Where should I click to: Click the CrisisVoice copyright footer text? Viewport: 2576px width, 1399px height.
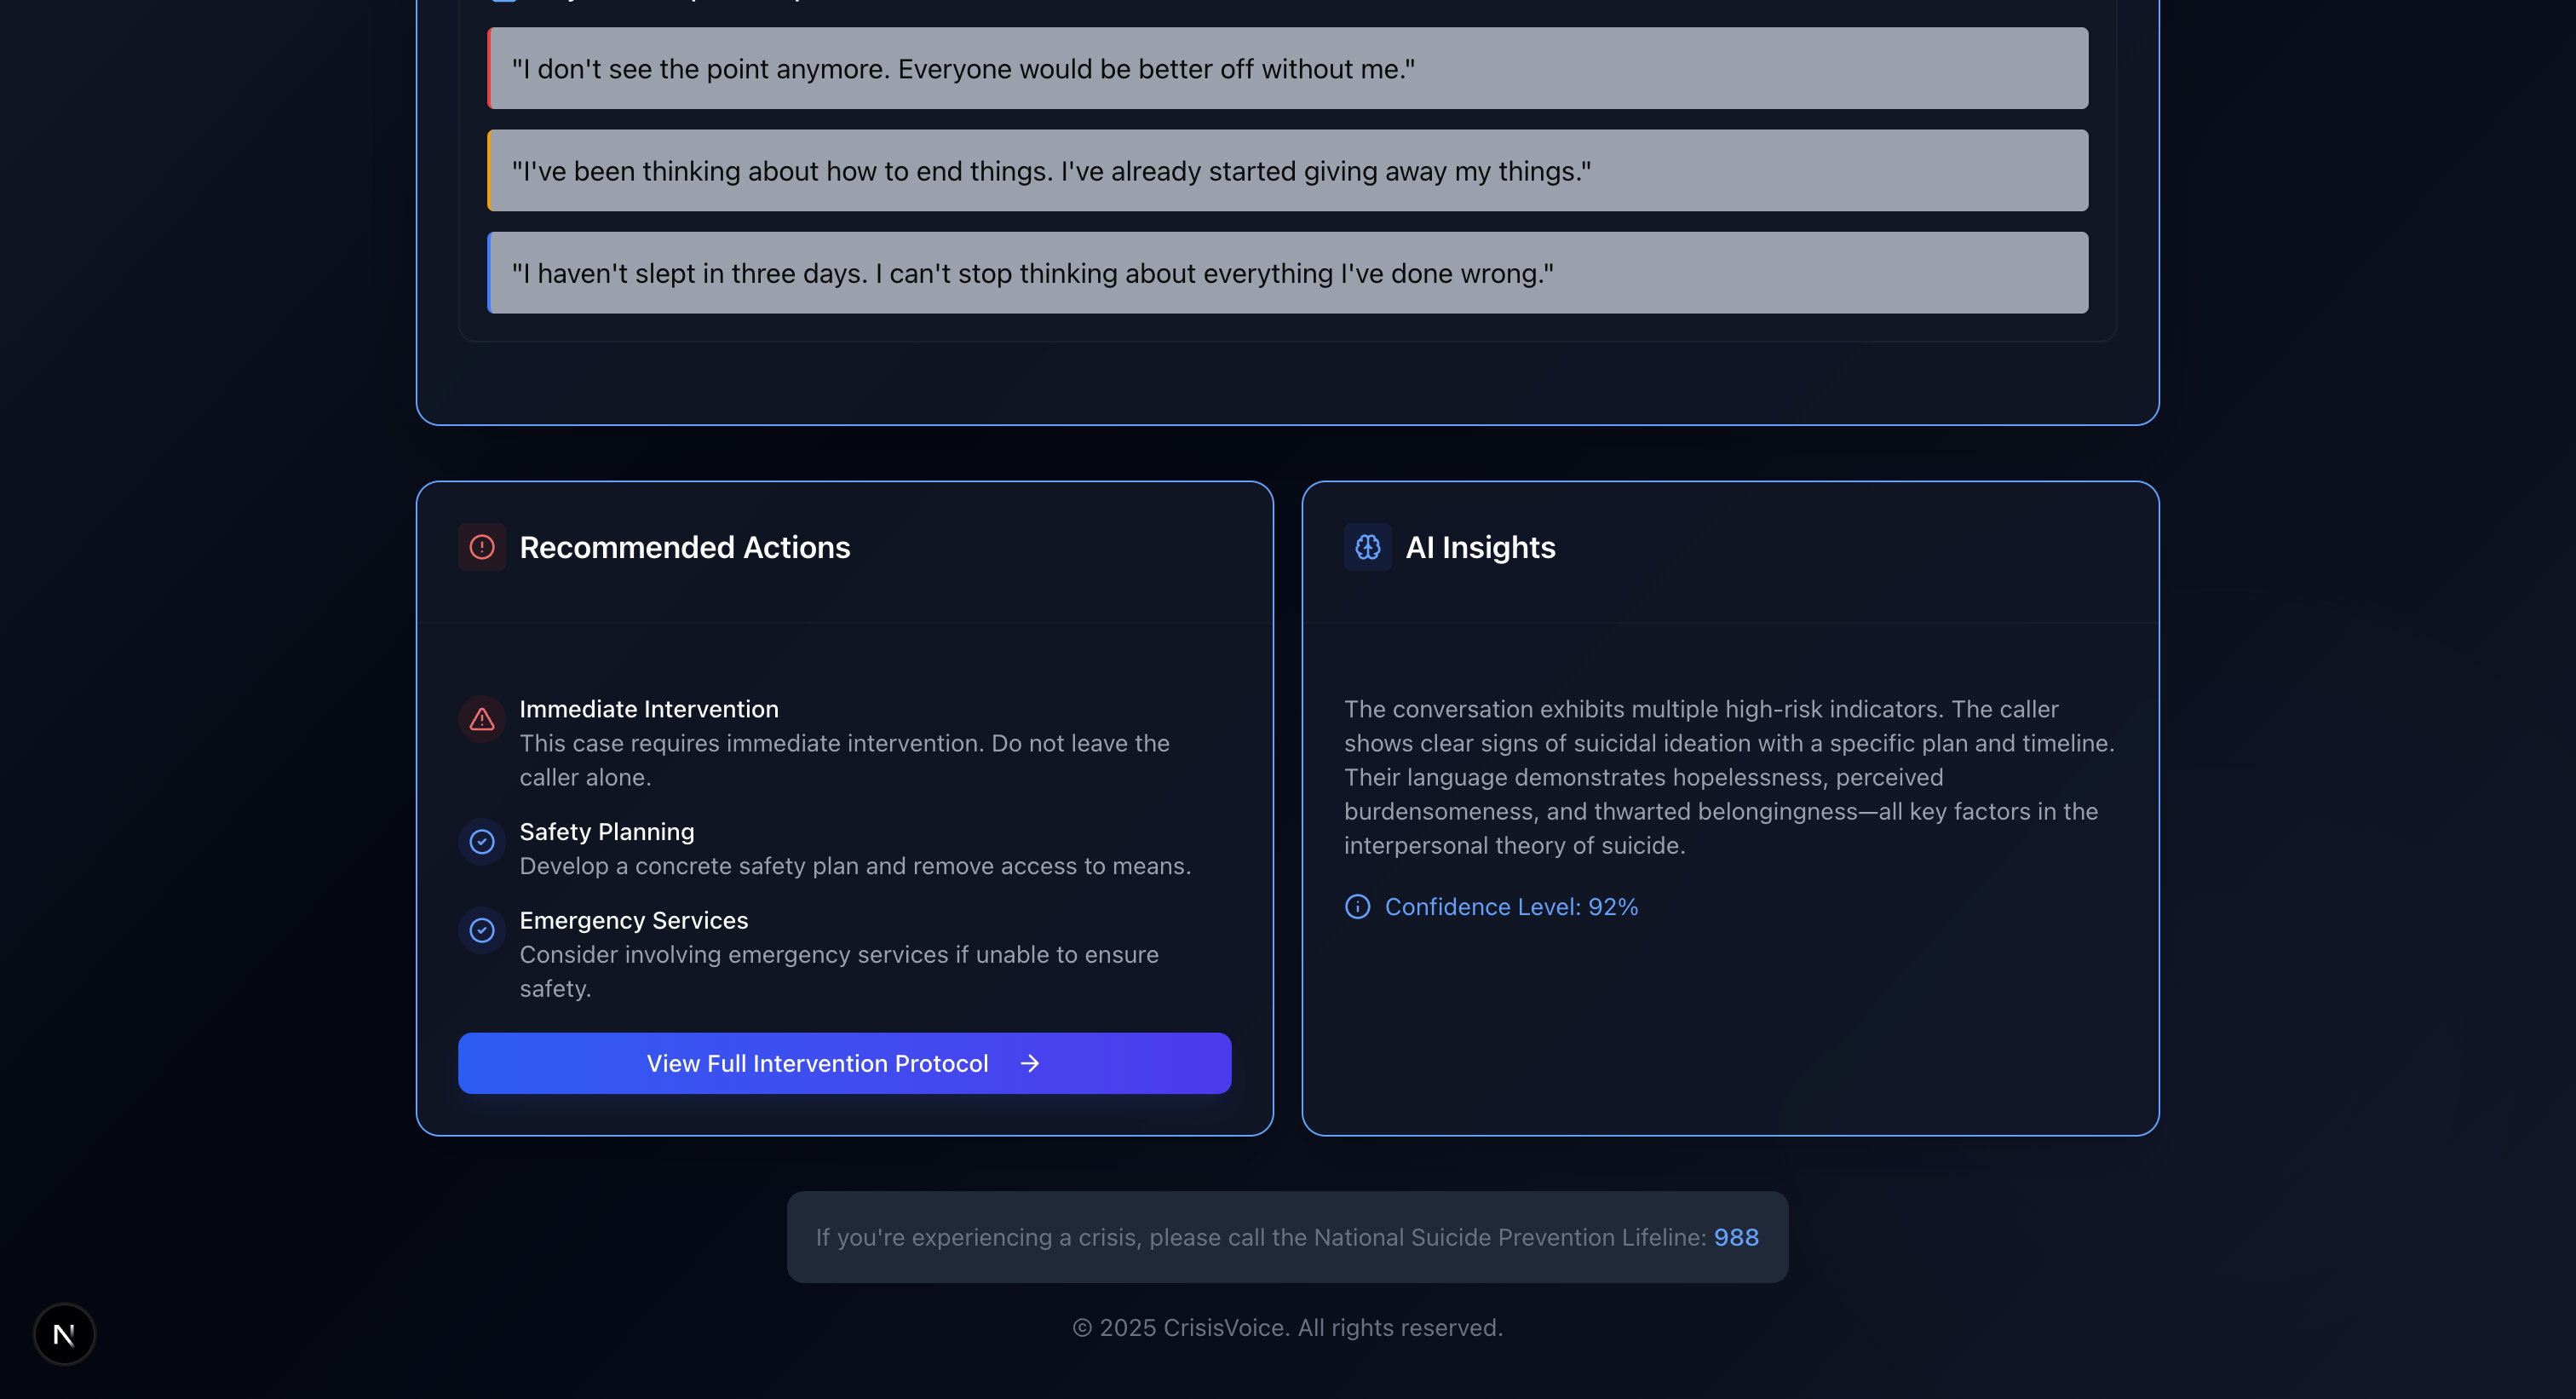(x=1287, y=1327)
